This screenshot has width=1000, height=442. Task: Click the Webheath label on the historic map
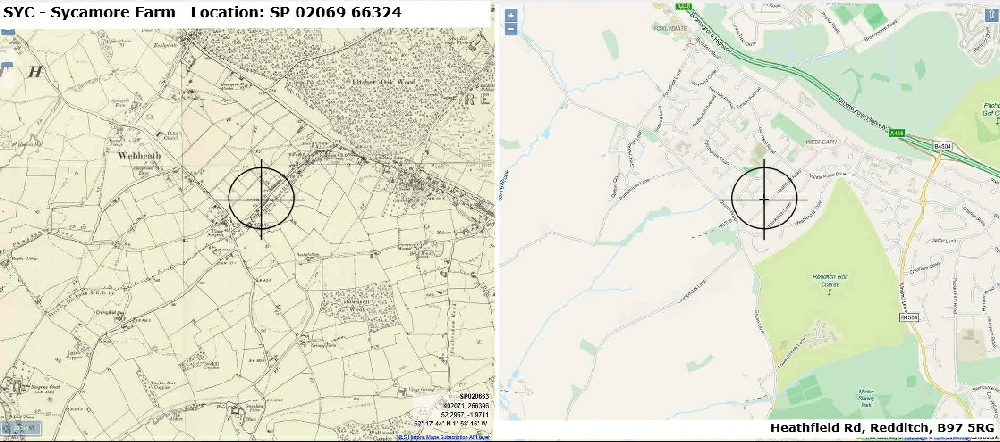click(140, 155)
